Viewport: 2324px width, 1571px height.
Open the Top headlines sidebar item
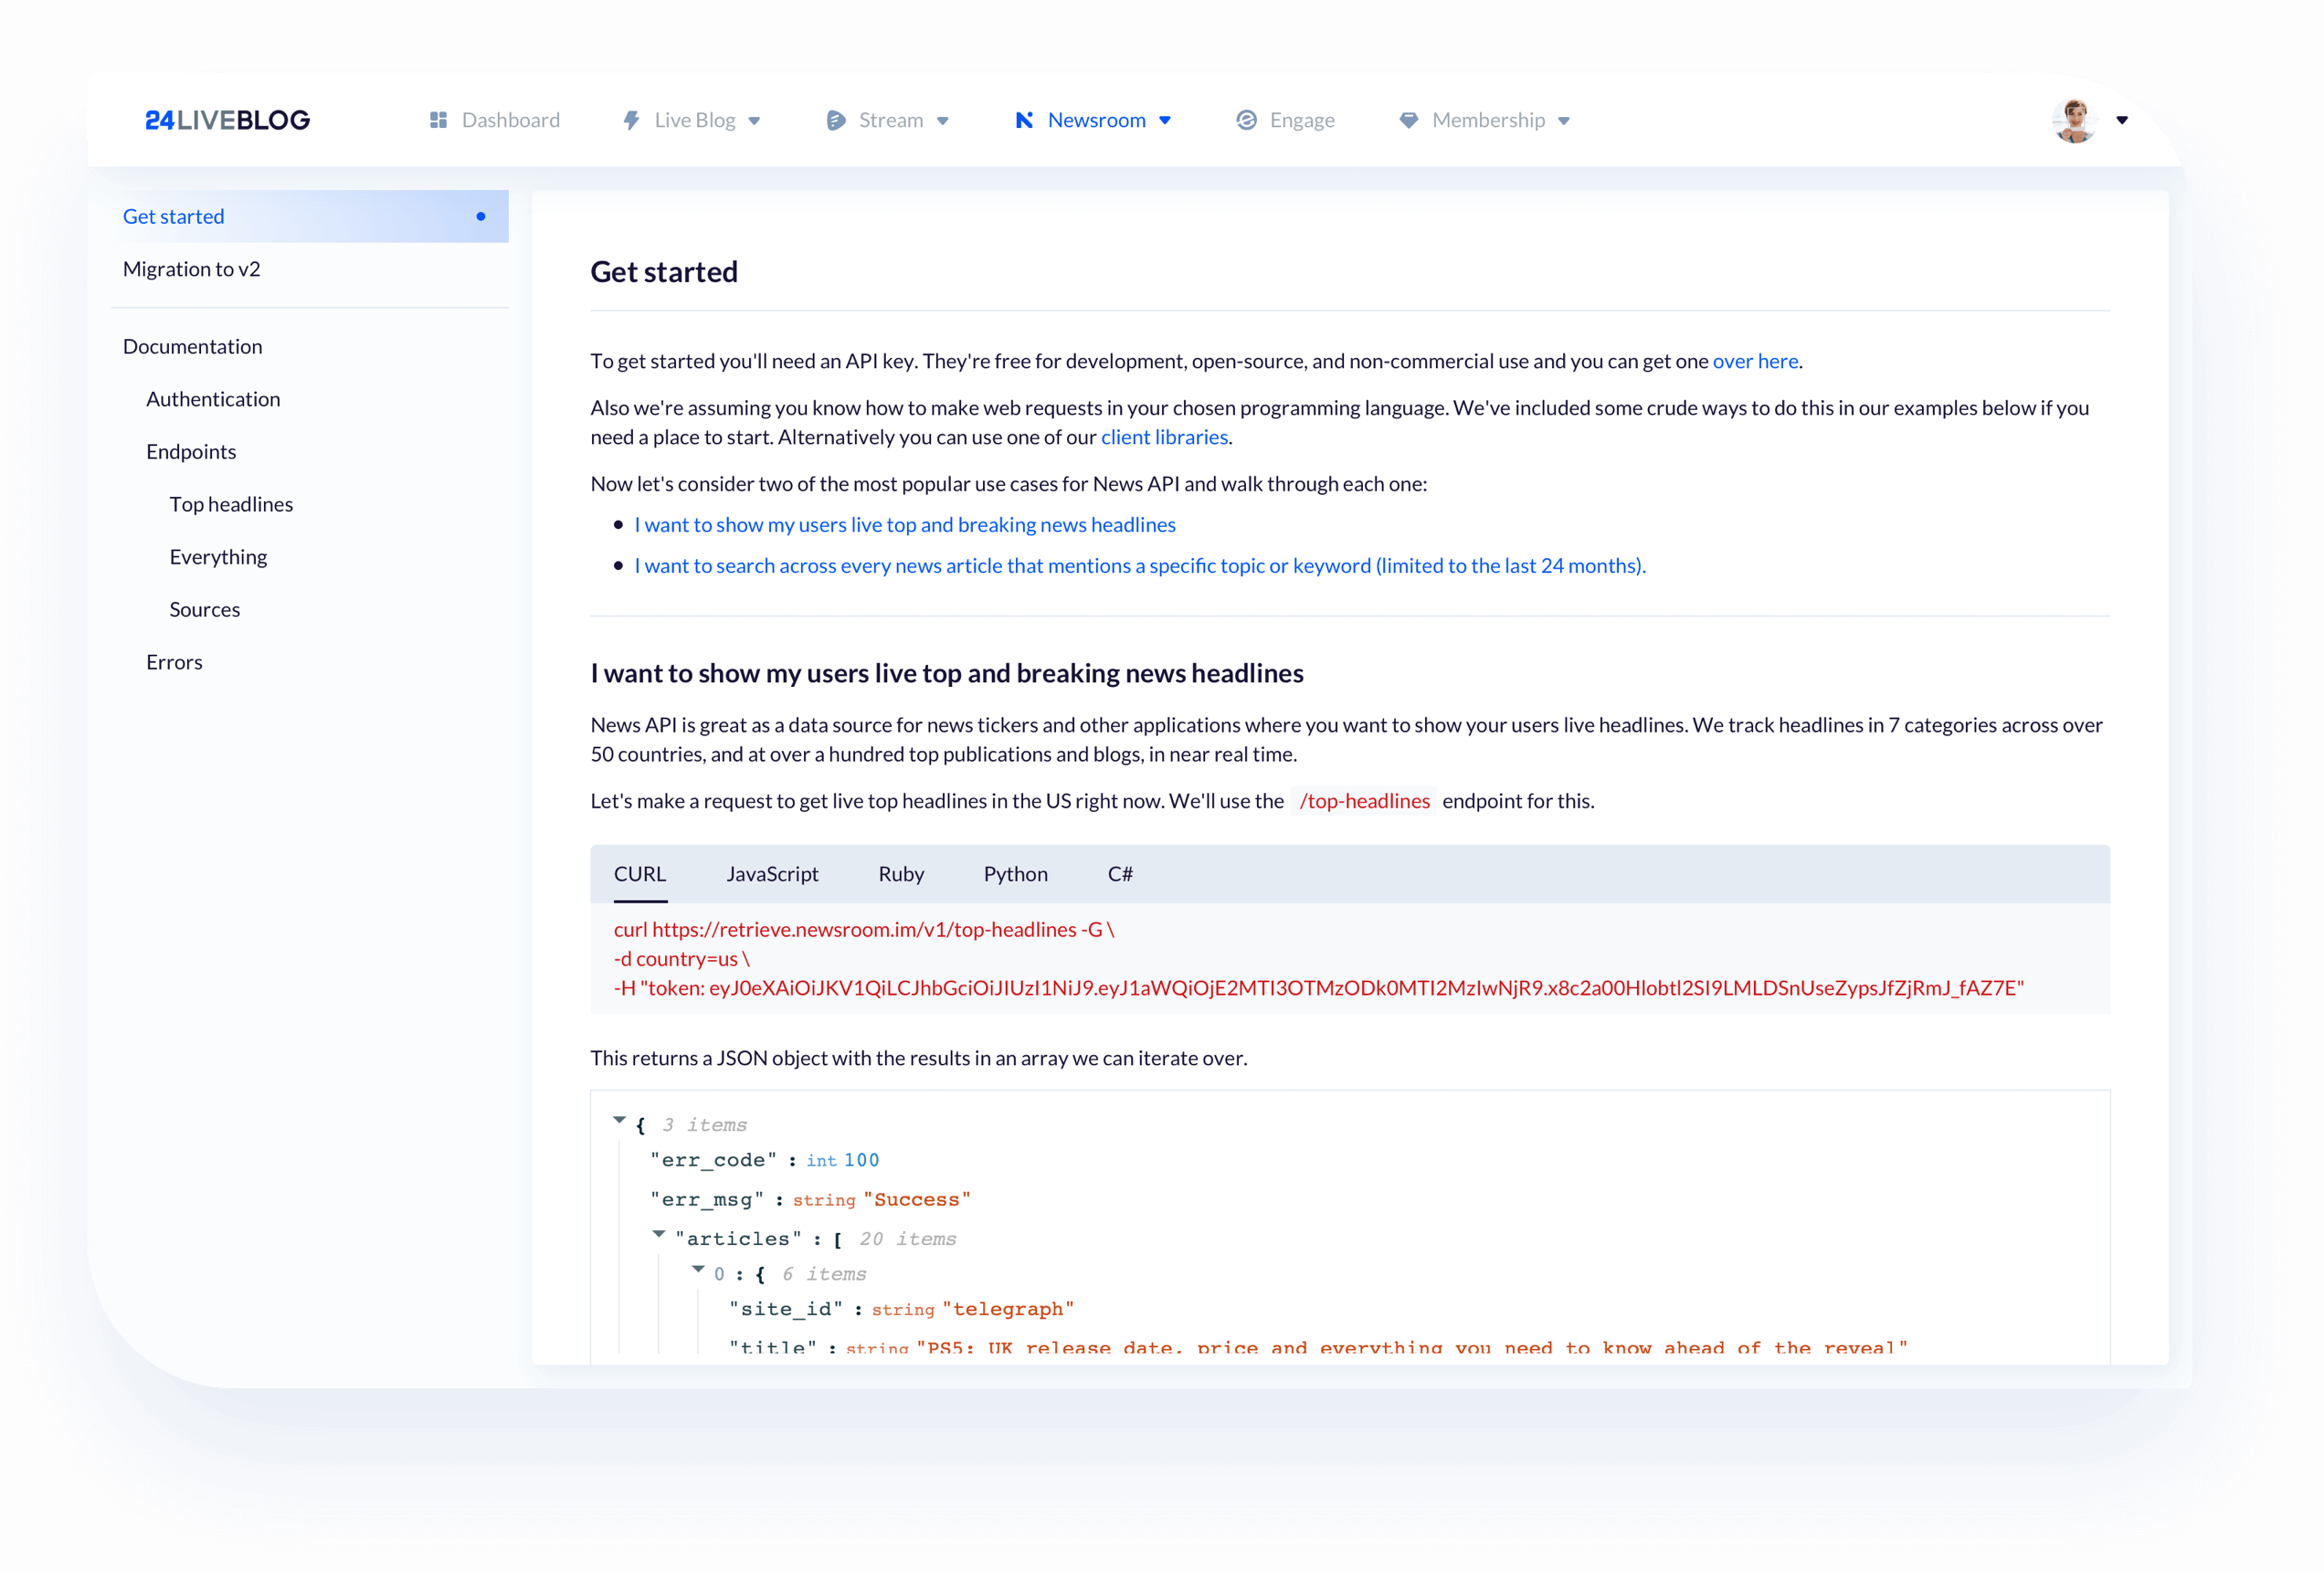[231, 504]
